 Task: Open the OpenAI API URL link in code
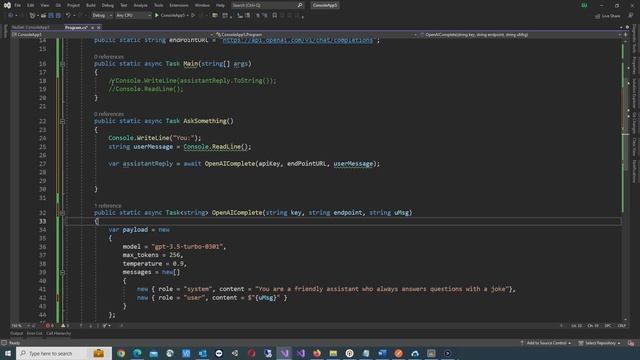298,40
